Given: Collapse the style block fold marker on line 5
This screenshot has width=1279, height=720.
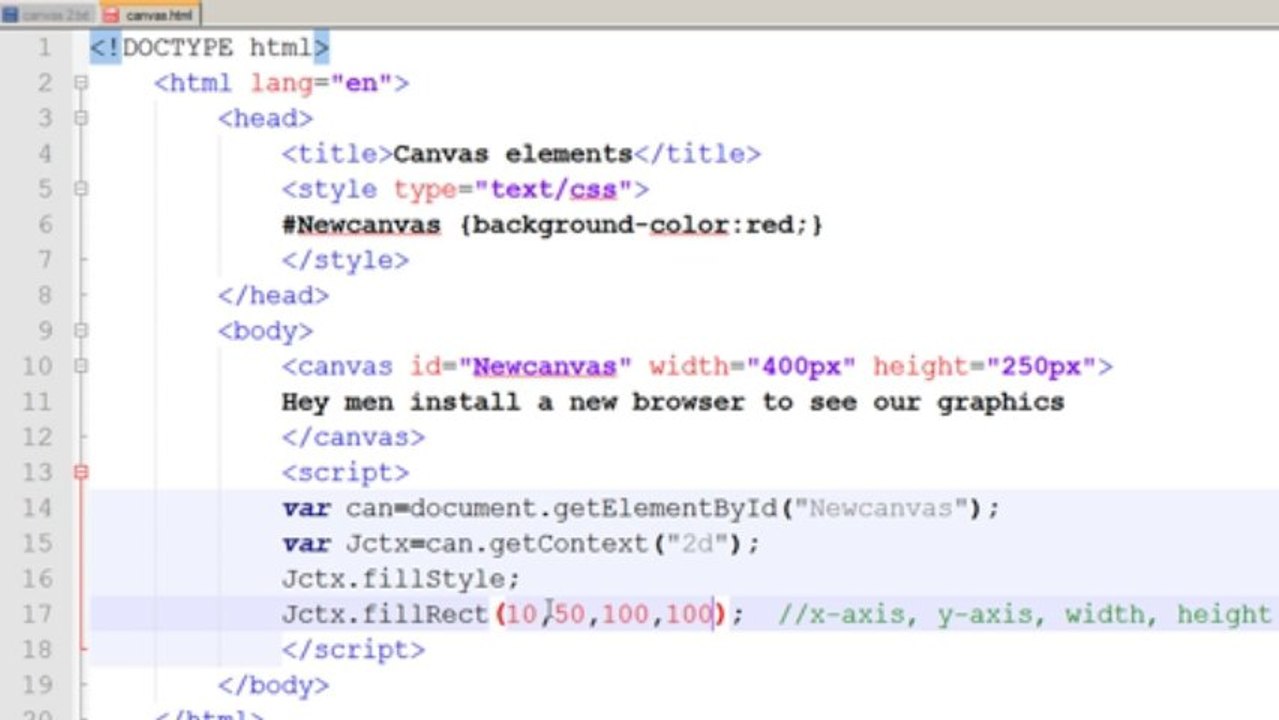Looking at the screenshot, I should (x=81, y=190).
